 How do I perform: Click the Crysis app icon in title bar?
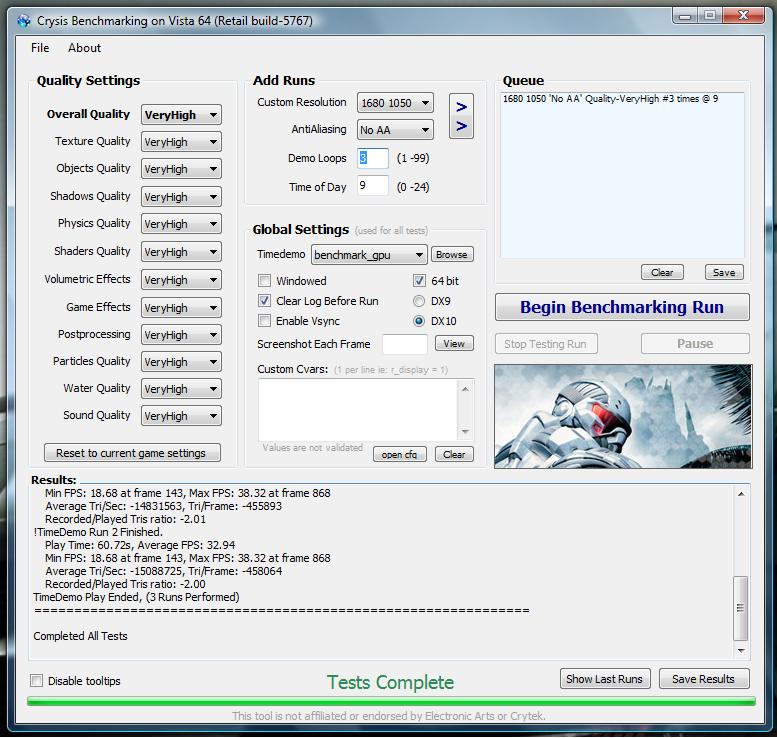(23, 21)
